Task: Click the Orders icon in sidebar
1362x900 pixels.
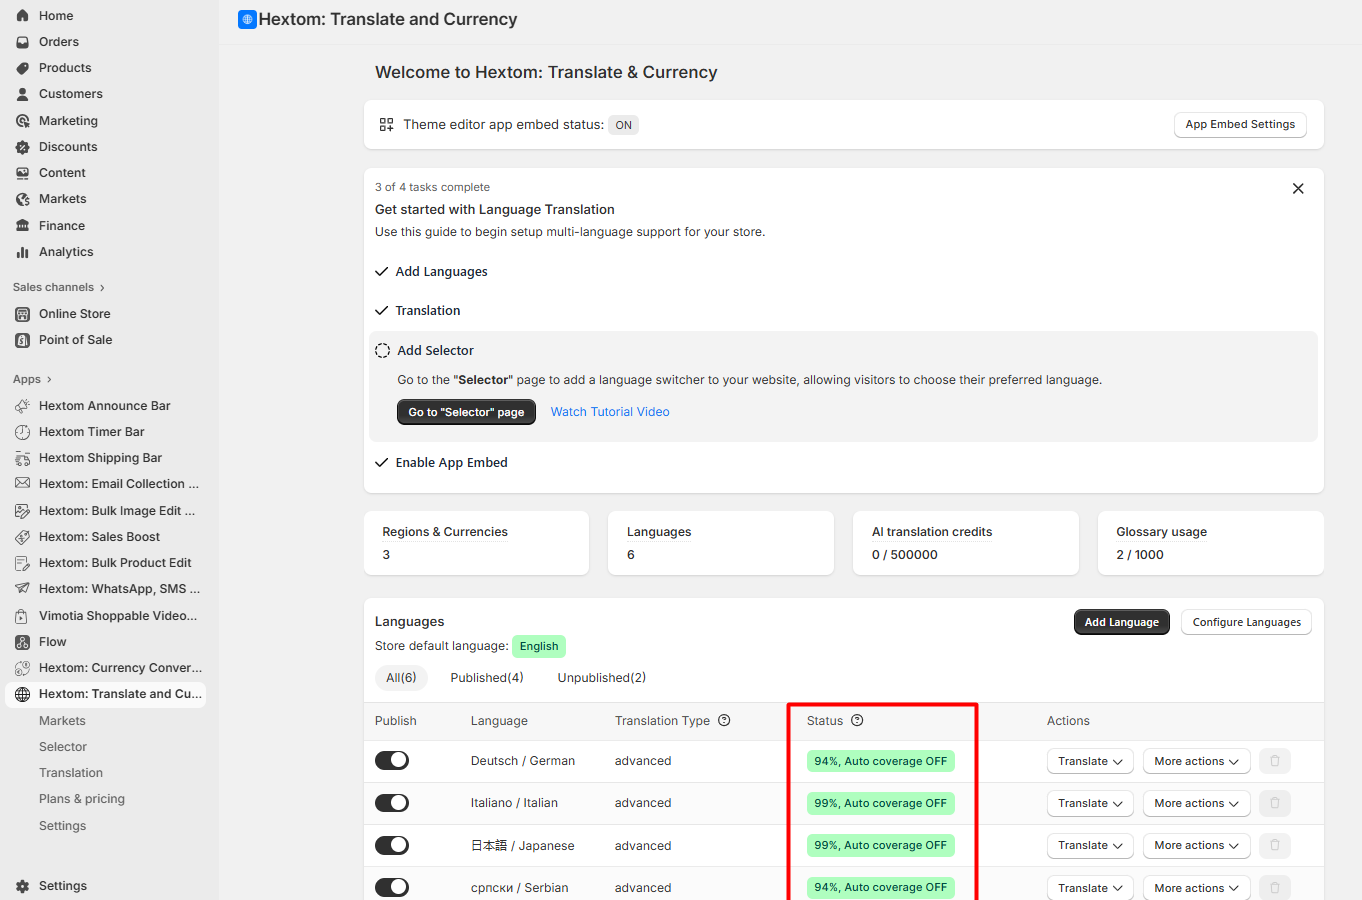Action: point(22,42)
